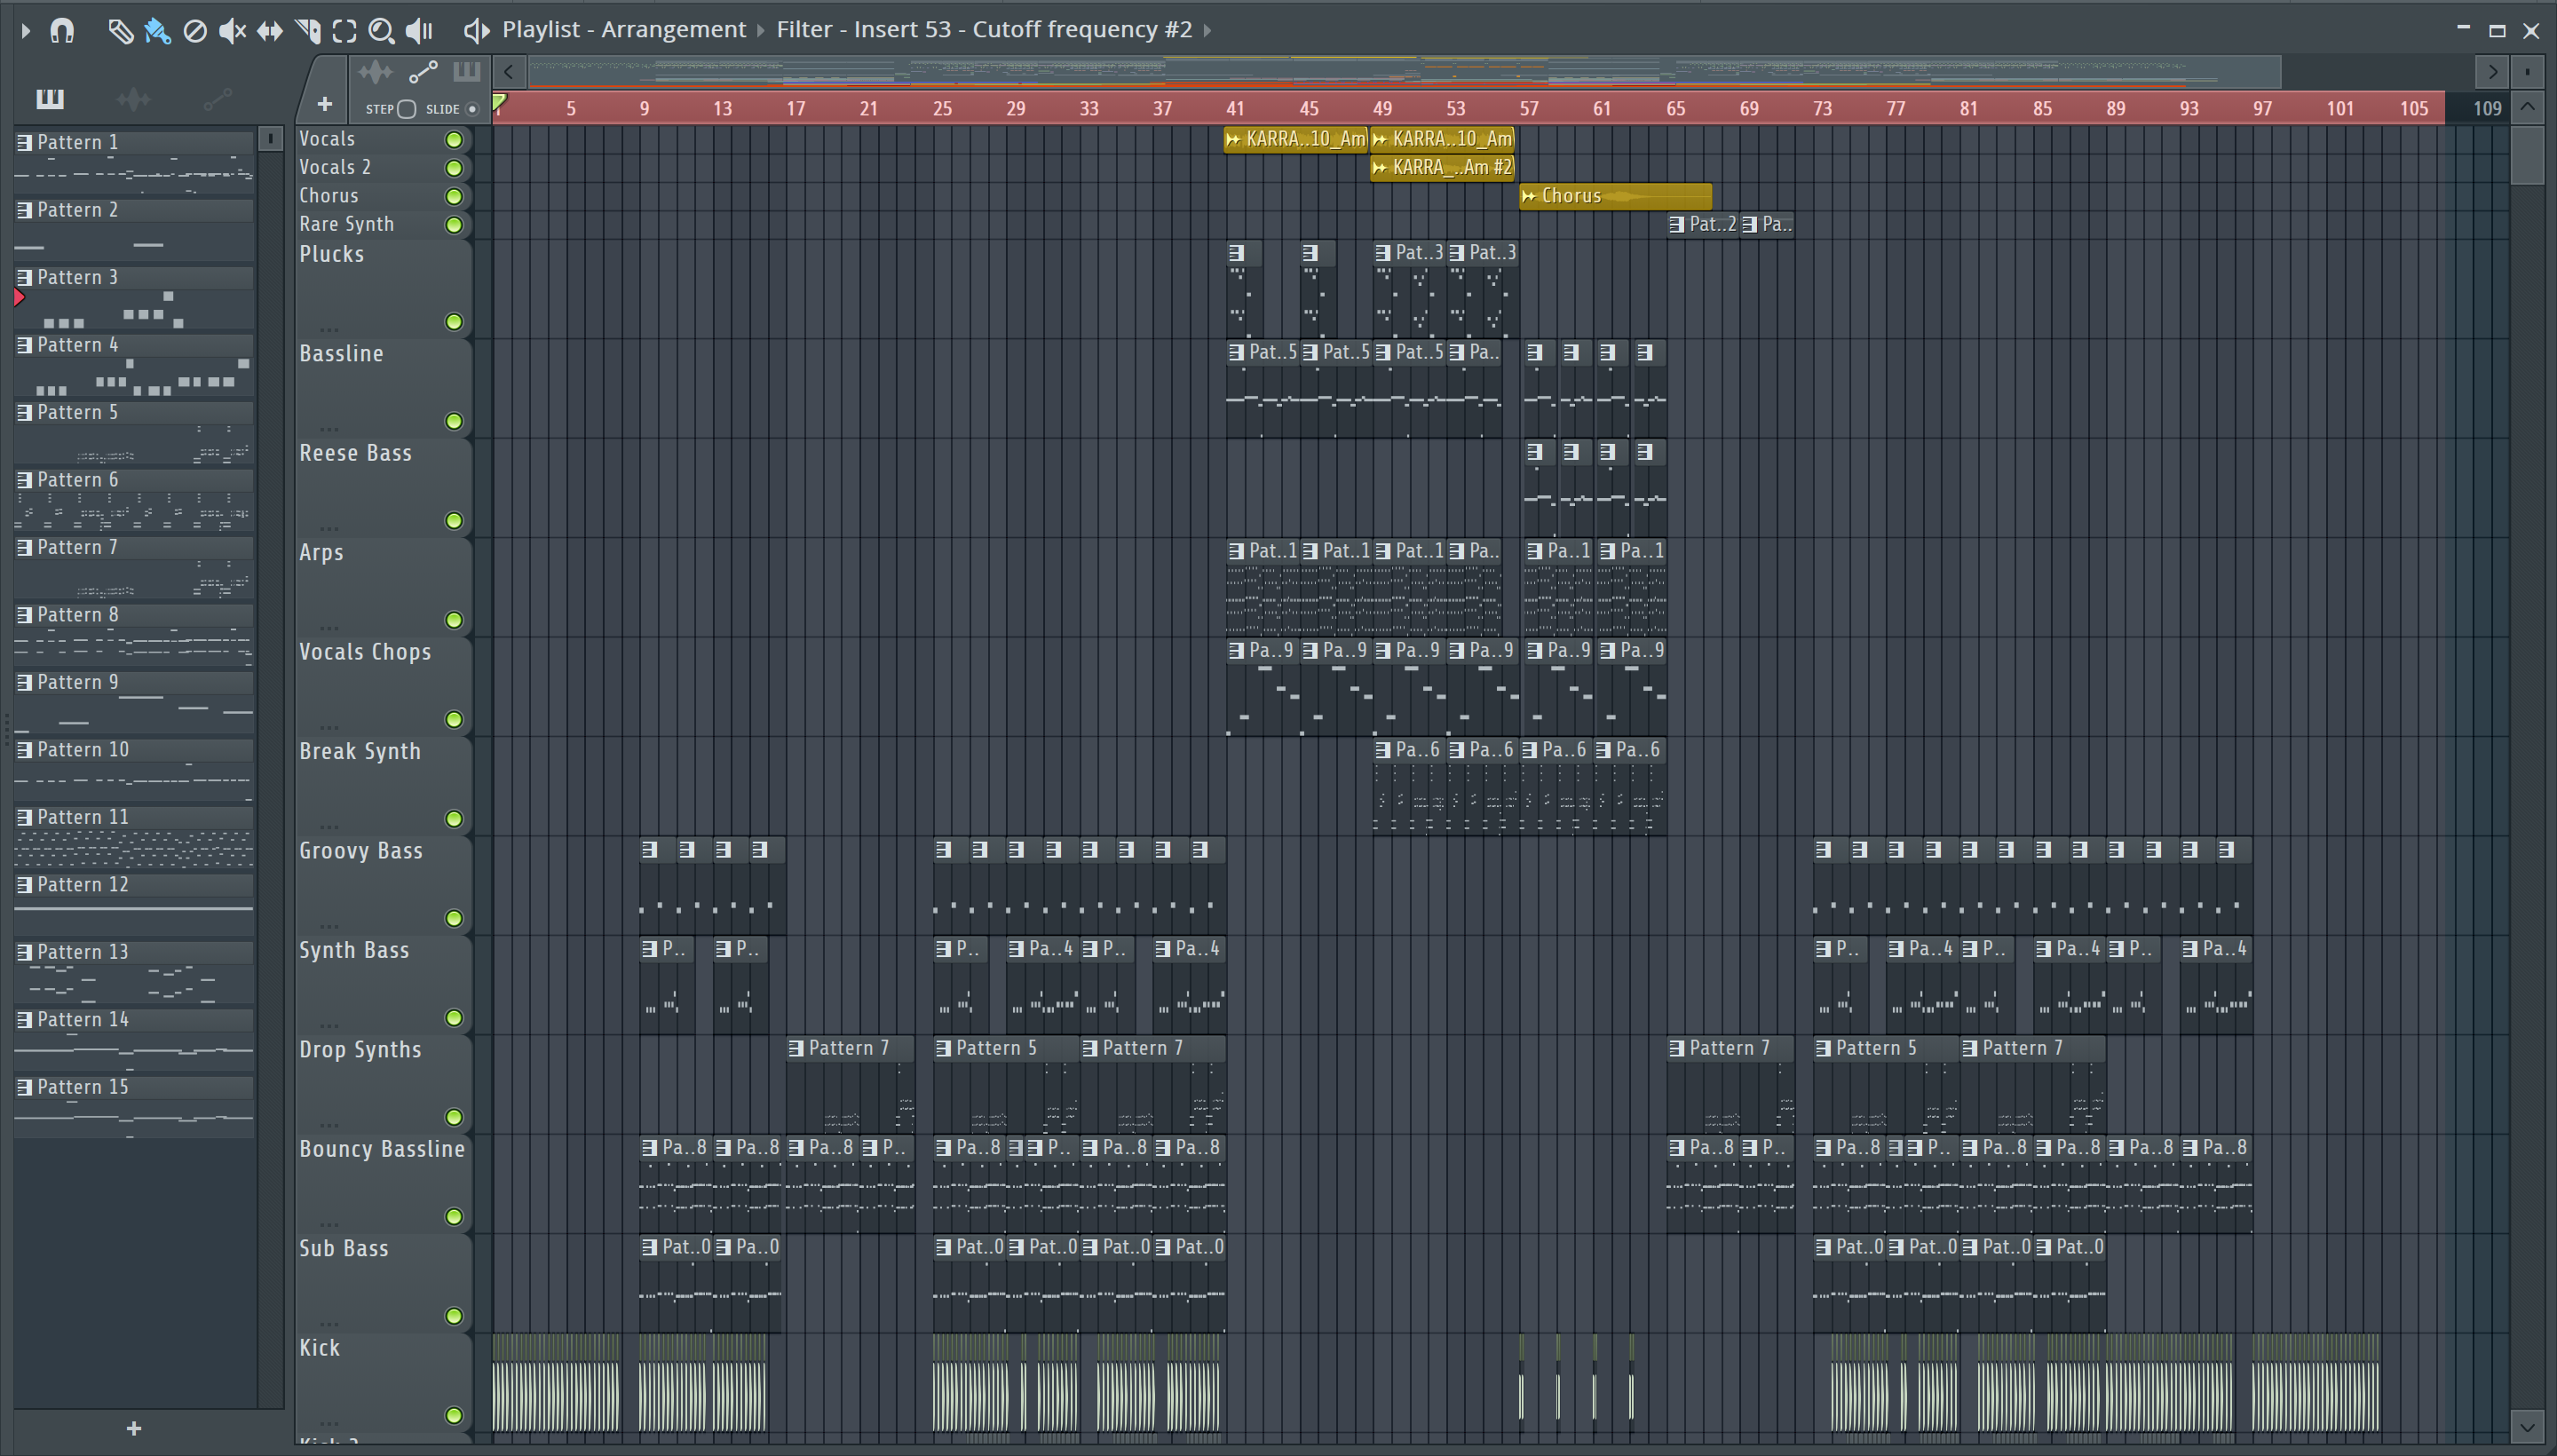Click bar 73 on the timeline ruler
The width and height of the screenshot is (2557, 1456).
[x=1822, y=109]
